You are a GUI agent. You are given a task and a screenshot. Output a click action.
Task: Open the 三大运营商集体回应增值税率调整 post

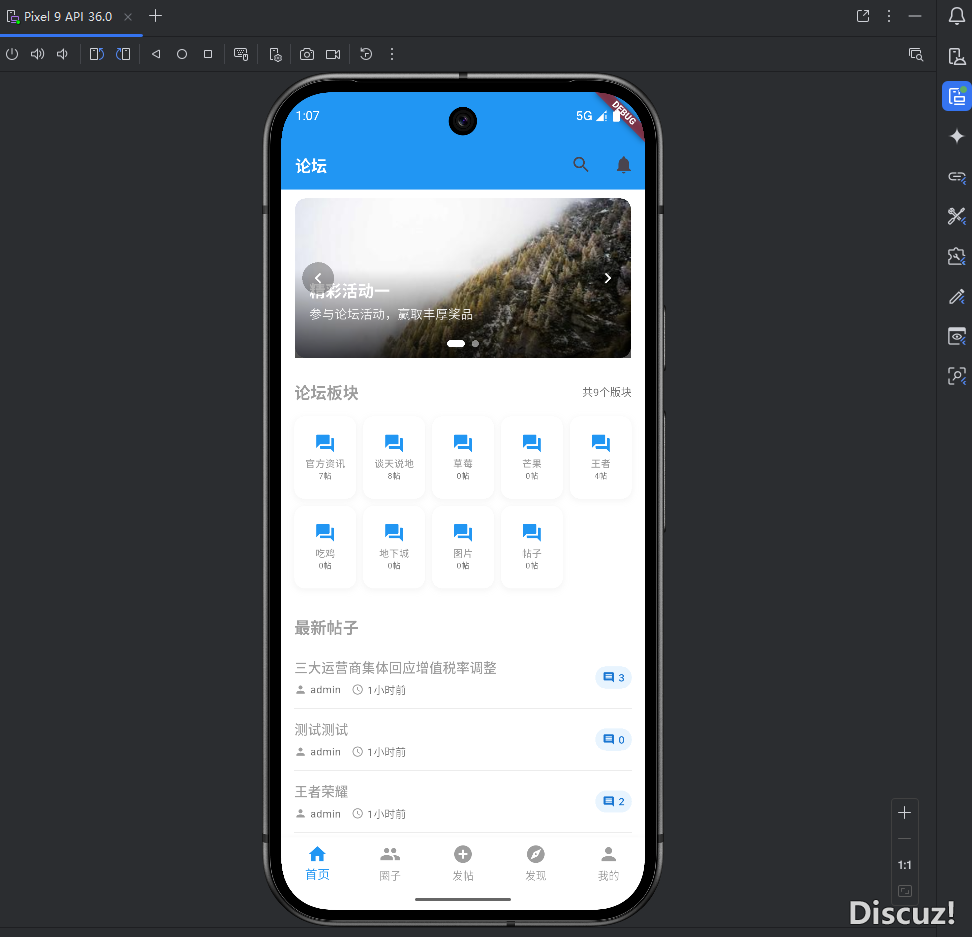(396, 668)
